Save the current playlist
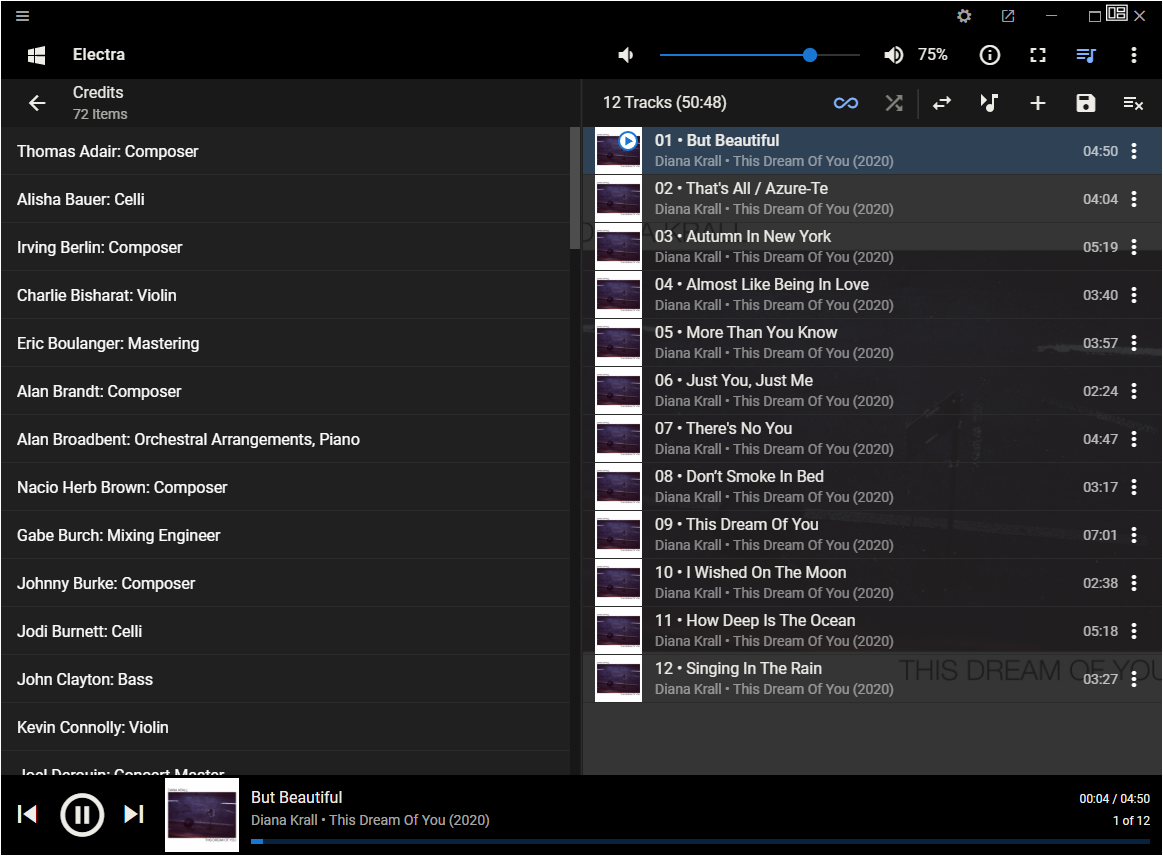Screen dimensions: 1163x856 pyautogui.click(x=1085, y=103)
